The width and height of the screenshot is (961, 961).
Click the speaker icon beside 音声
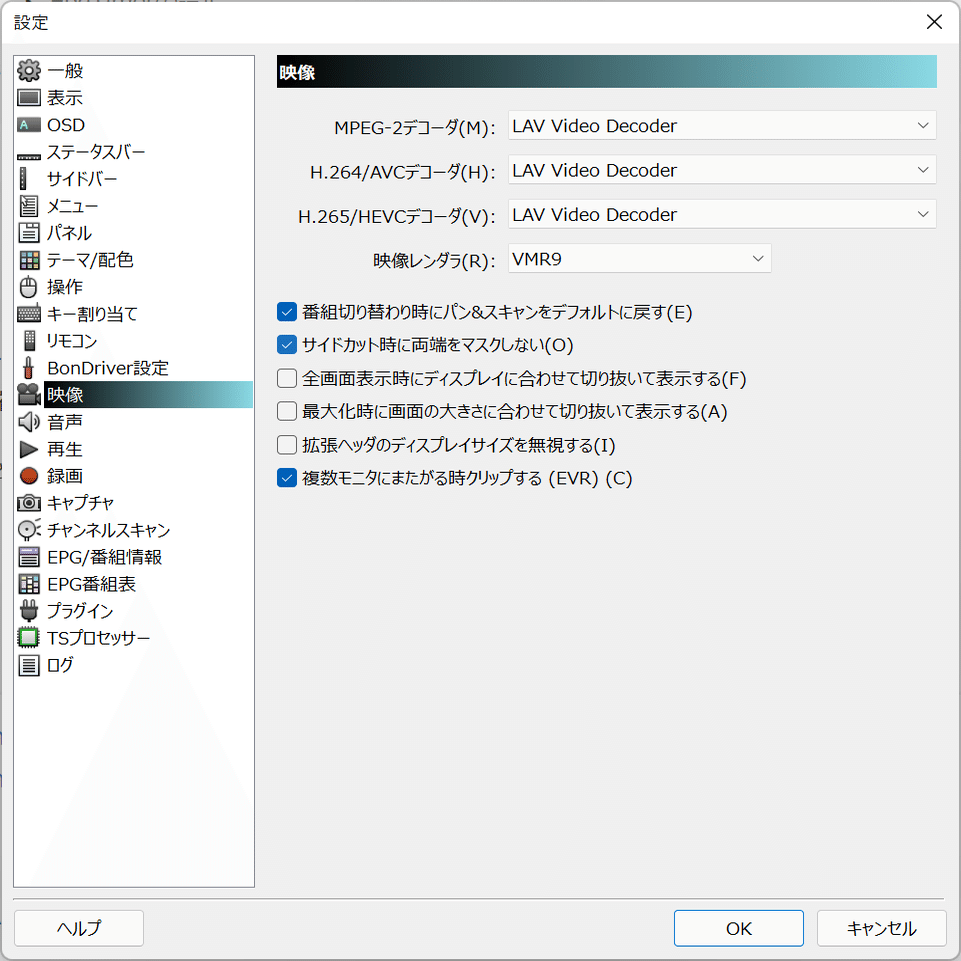point(29,422)
